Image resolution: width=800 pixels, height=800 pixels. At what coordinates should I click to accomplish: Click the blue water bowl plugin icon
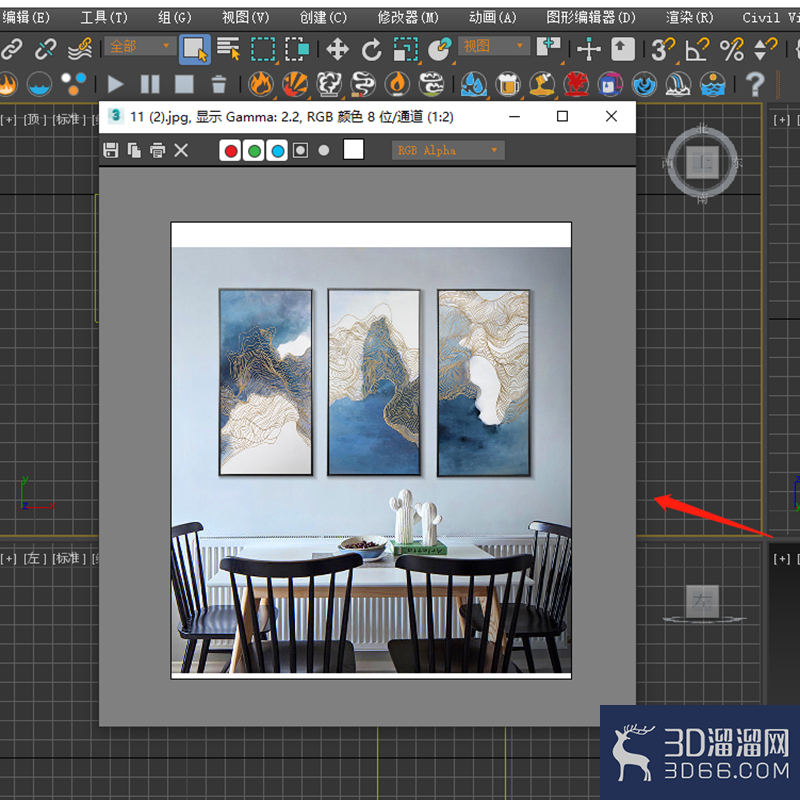(x=39, y=84)
